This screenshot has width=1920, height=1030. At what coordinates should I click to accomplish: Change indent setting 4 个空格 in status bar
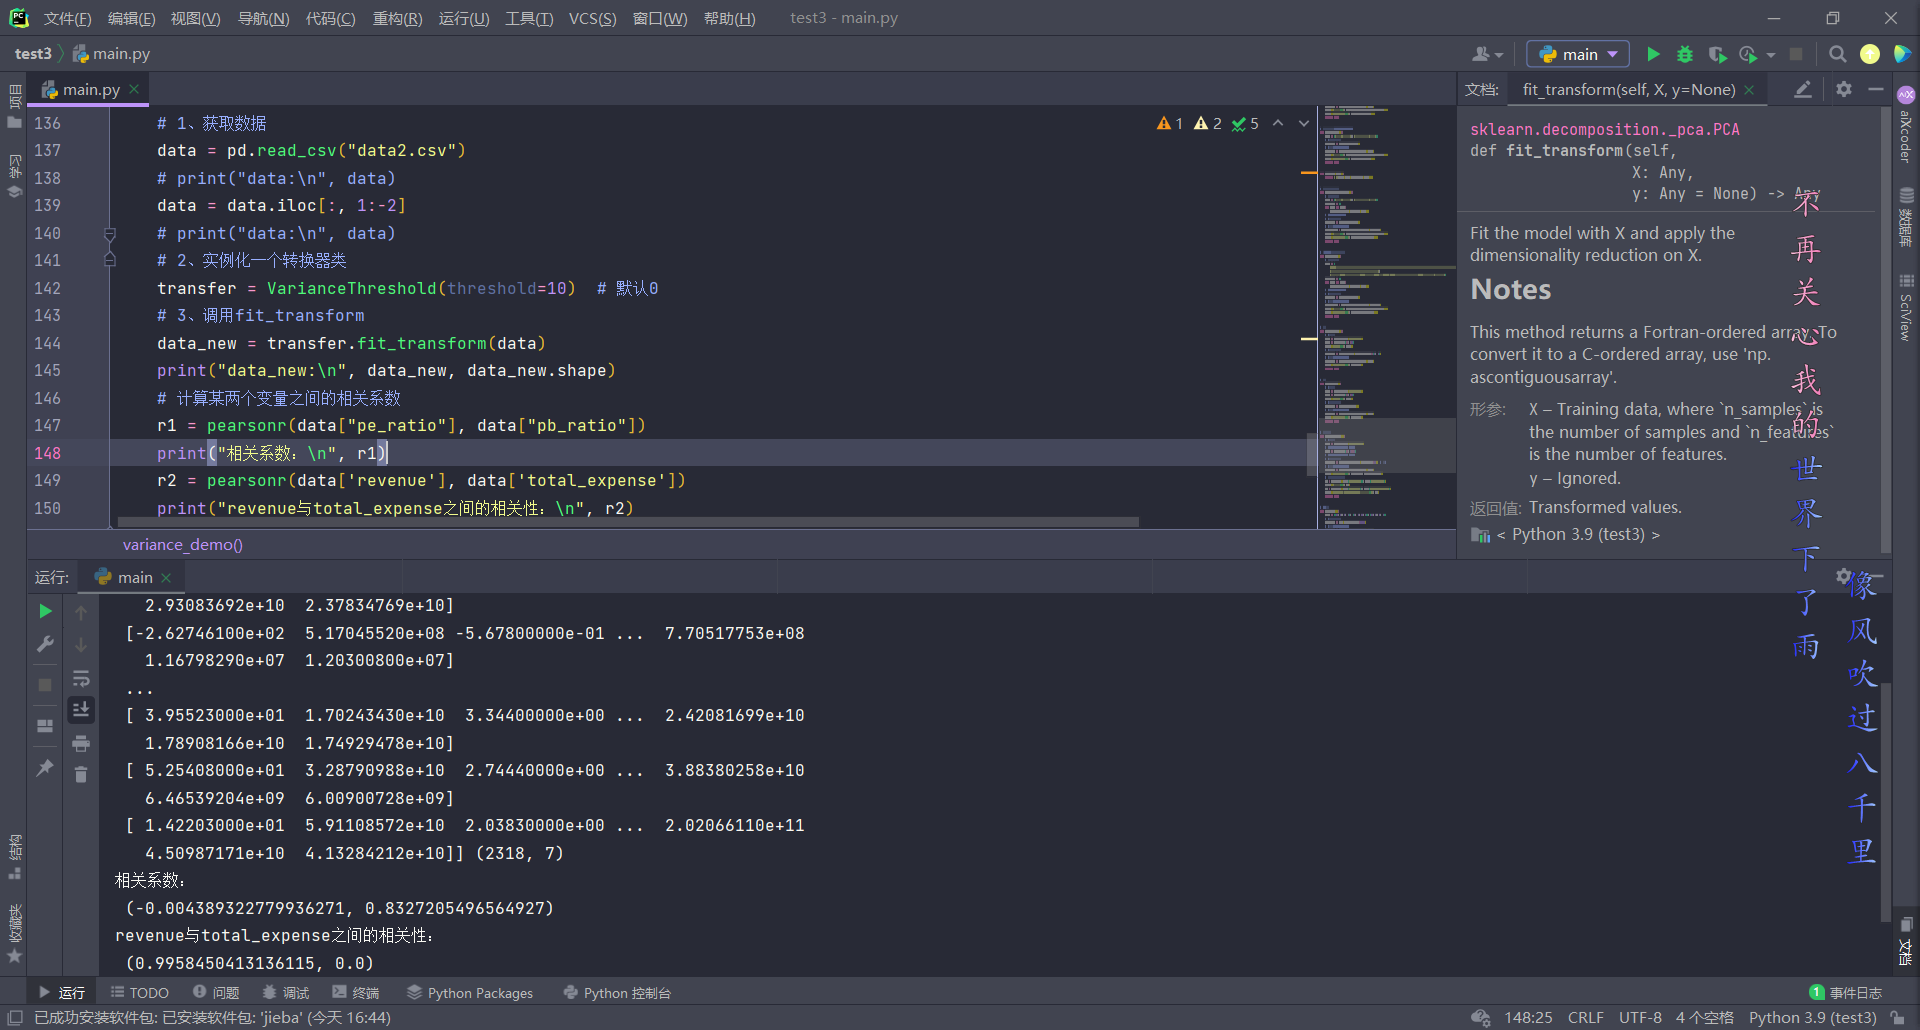(1704, 1017)
